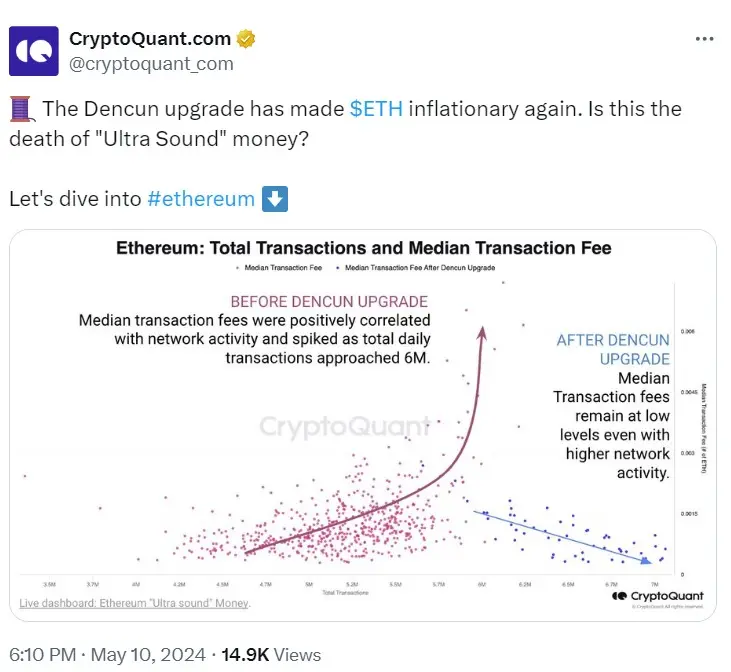The height and width of the screenshot is (672, 731).
Task: Click the chart title text
Action: pos(364,248)
